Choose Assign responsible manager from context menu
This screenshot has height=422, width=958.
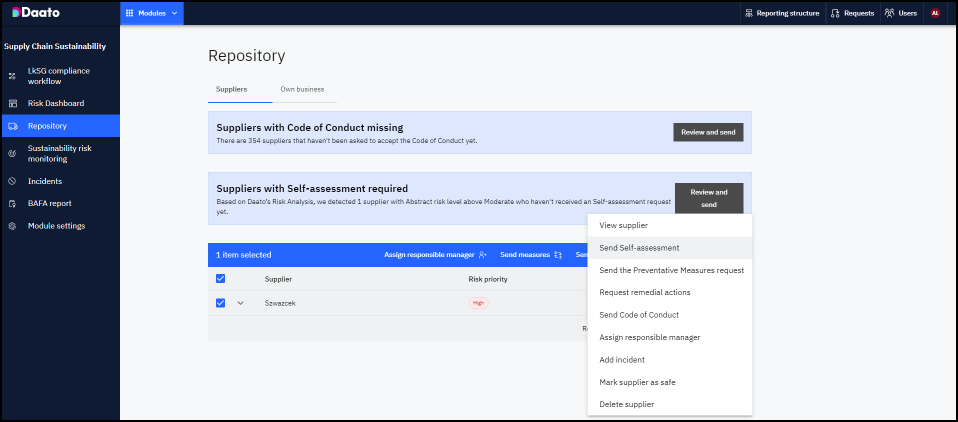point(670,337)
